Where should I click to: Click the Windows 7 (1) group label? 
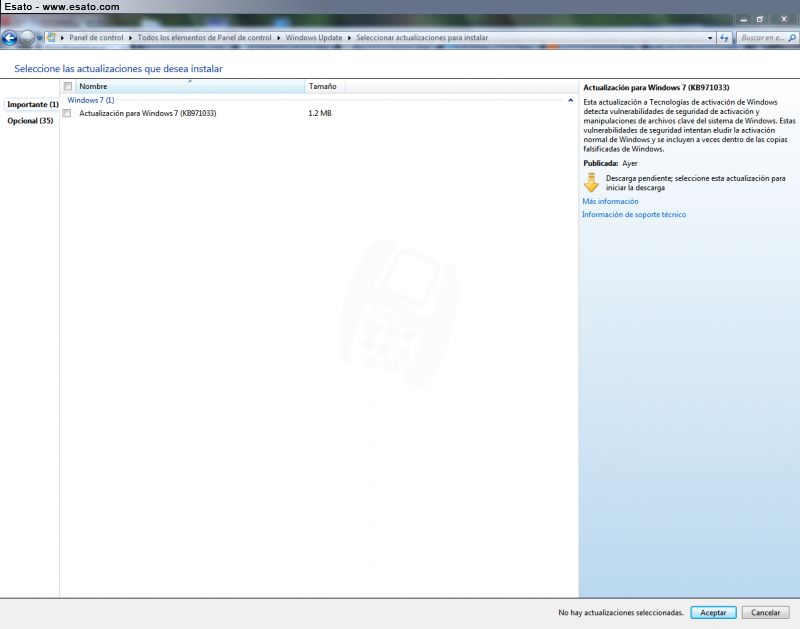click(x=91, y=100)
